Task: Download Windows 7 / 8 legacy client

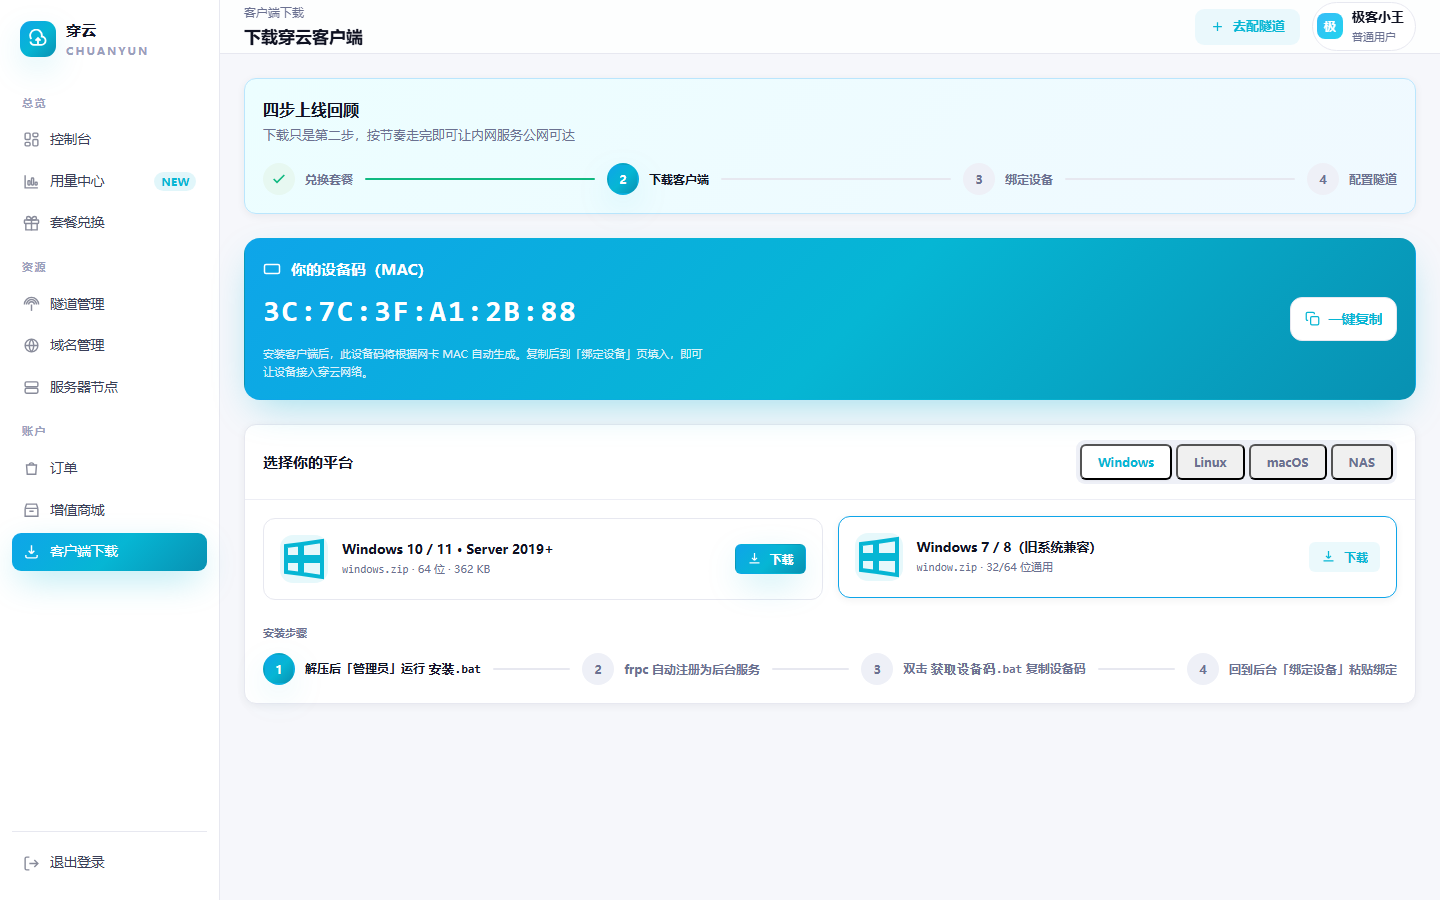Action: pyautogui.click(x=1344, y=557)
